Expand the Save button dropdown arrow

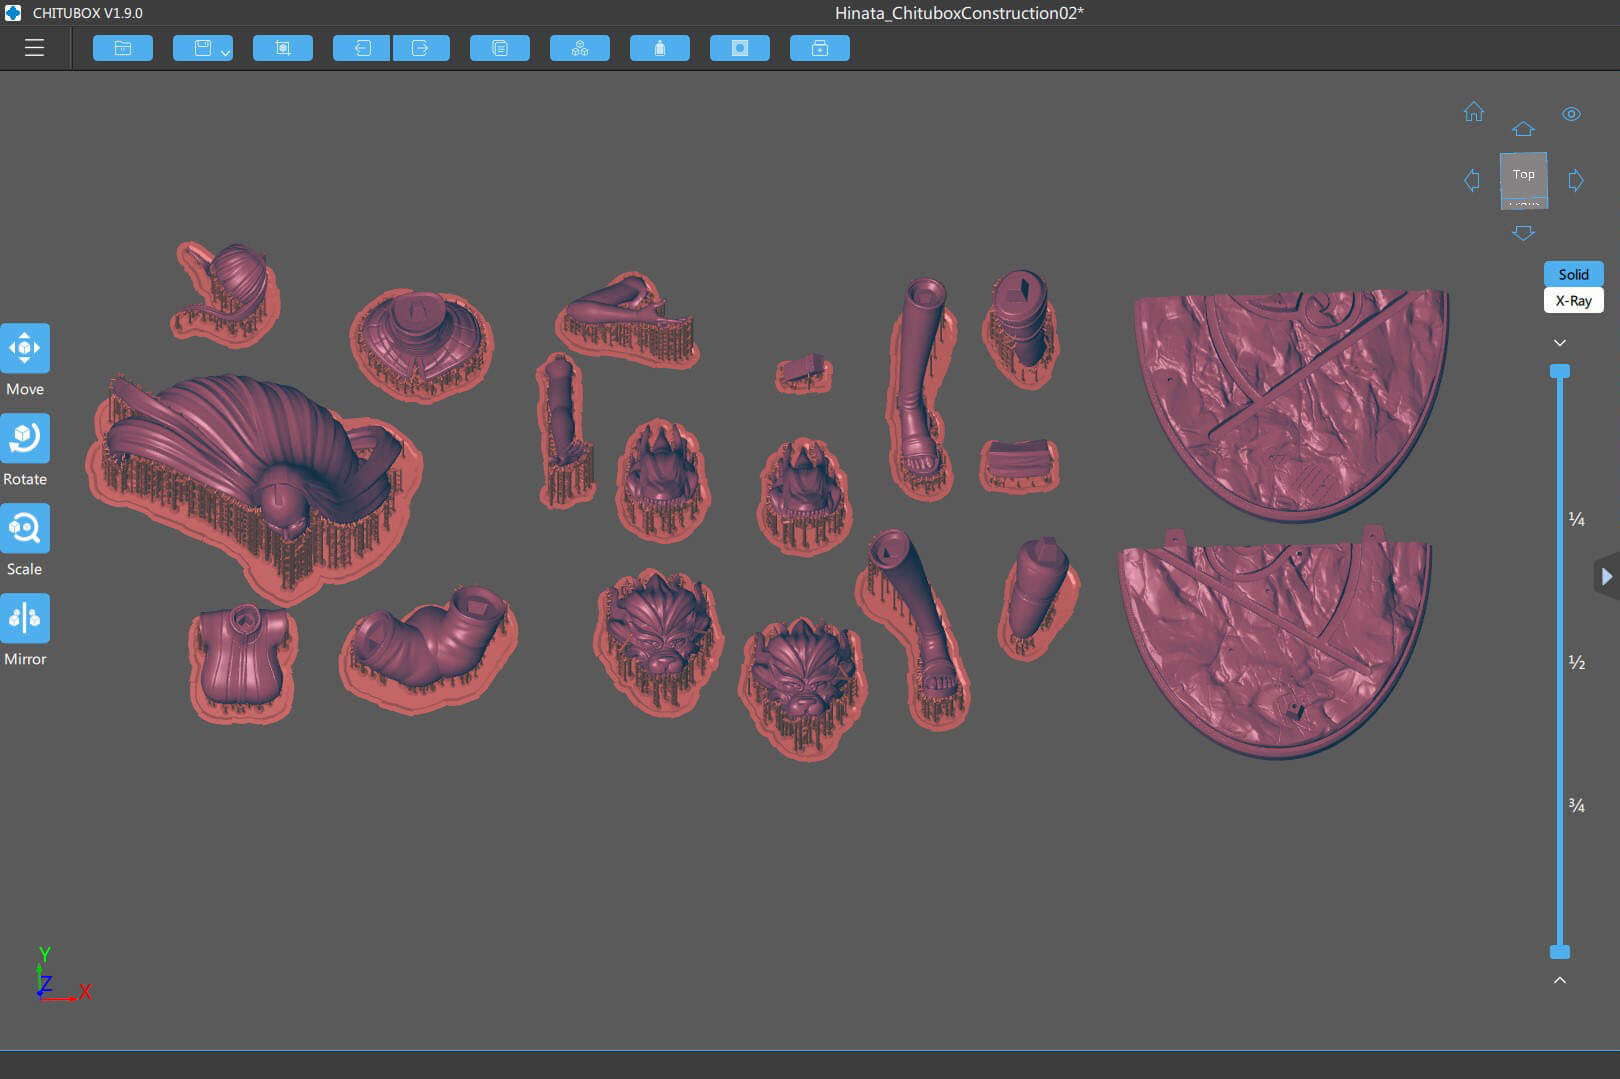click(226, 52)
